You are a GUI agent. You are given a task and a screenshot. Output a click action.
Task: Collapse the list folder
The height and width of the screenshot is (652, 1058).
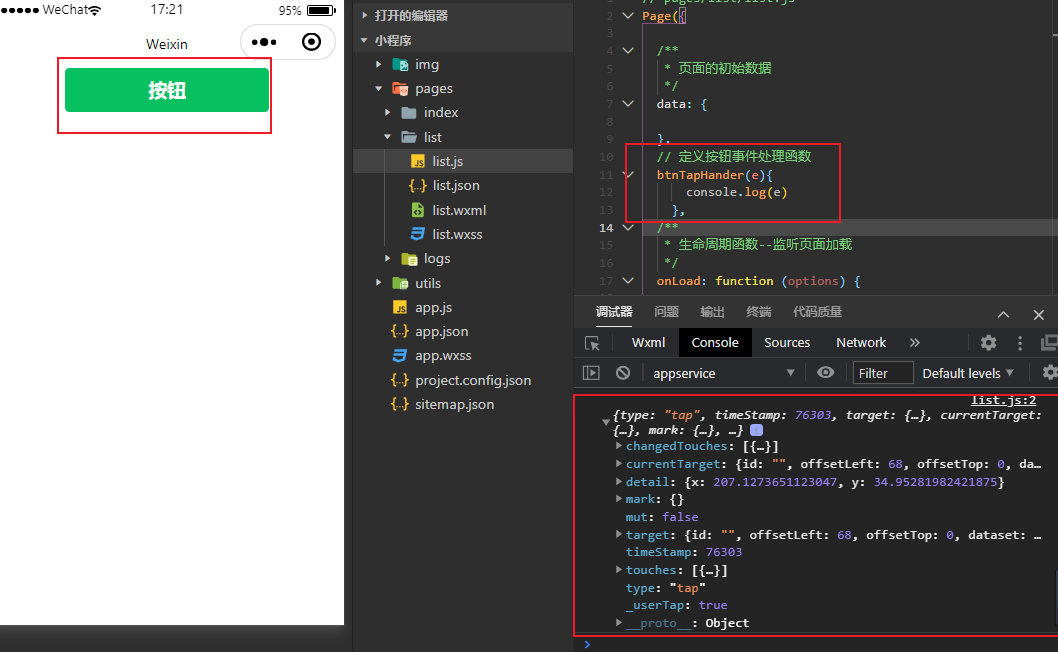tap(387, 137)
